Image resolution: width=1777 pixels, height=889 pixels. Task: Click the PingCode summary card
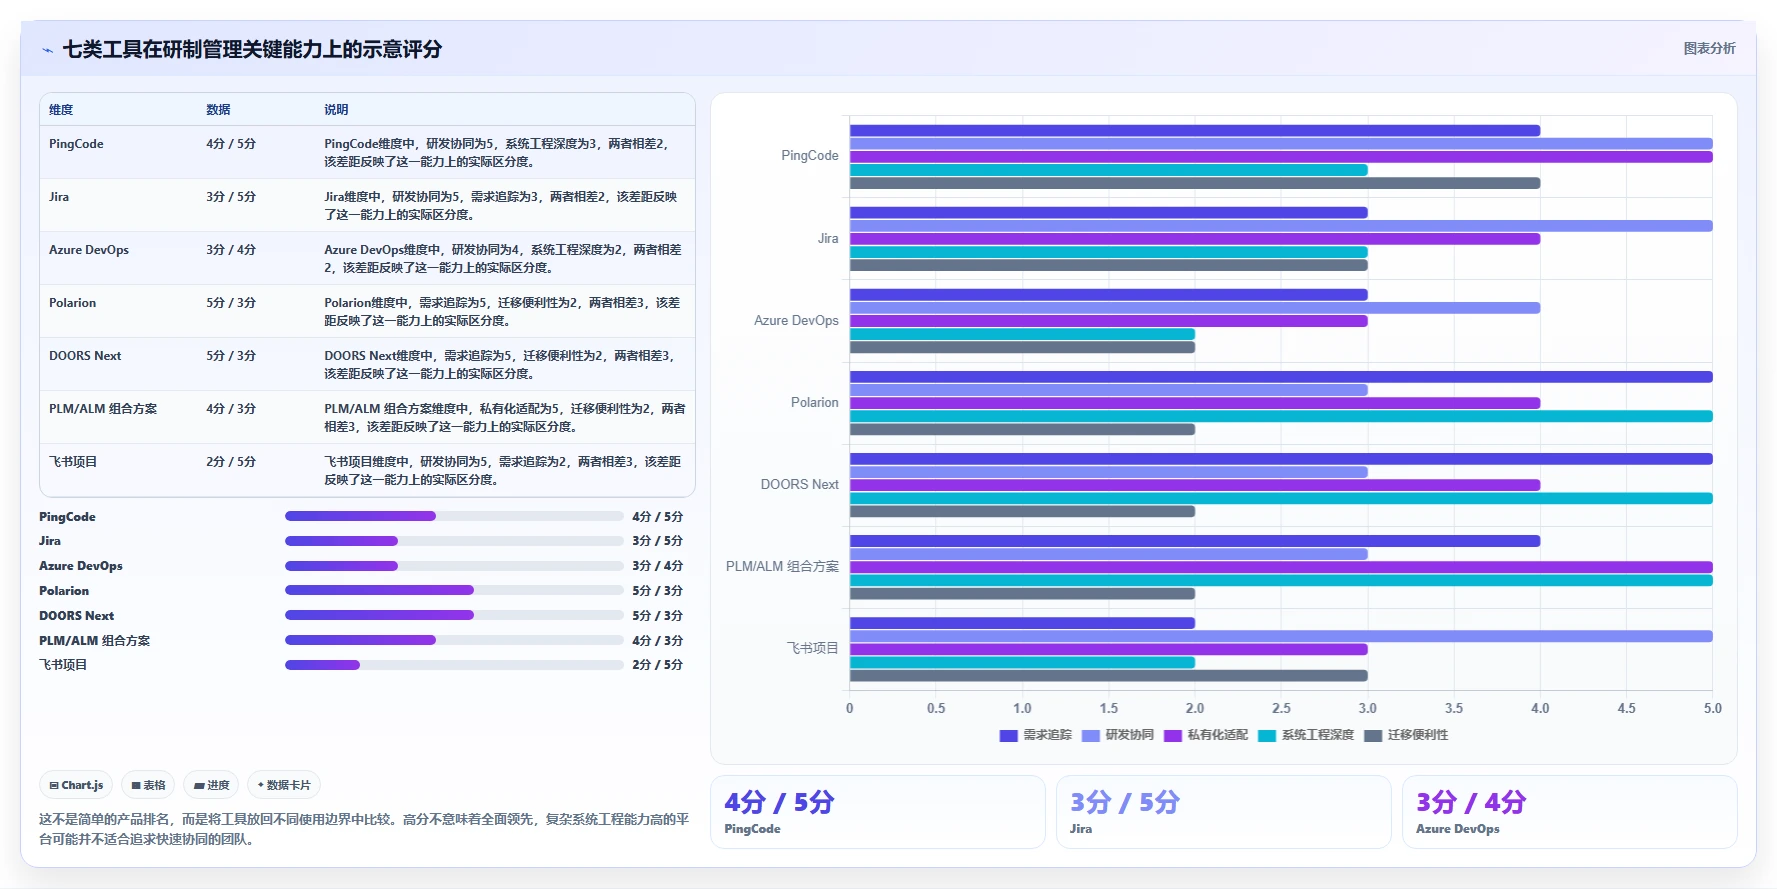coord(877,812)
